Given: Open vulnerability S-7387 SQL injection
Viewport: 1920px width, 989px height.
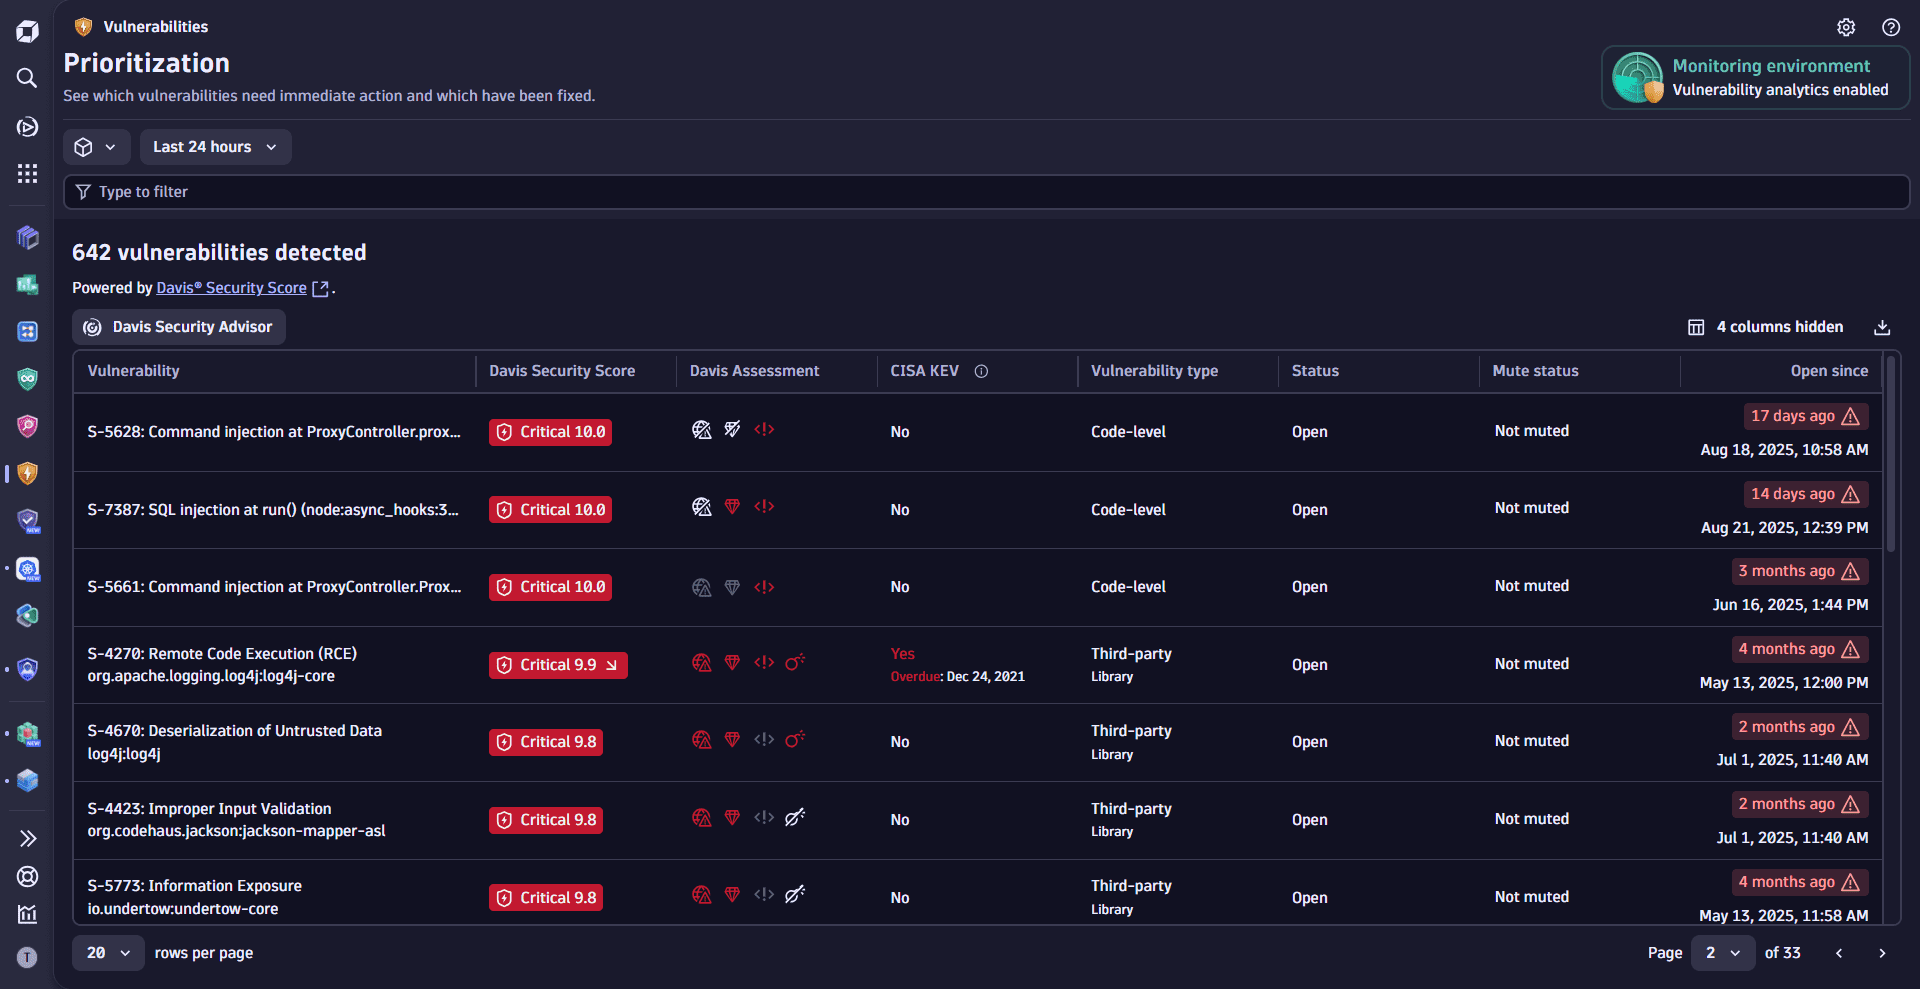Looking at the screenshot, I should (x=273, y=510).
